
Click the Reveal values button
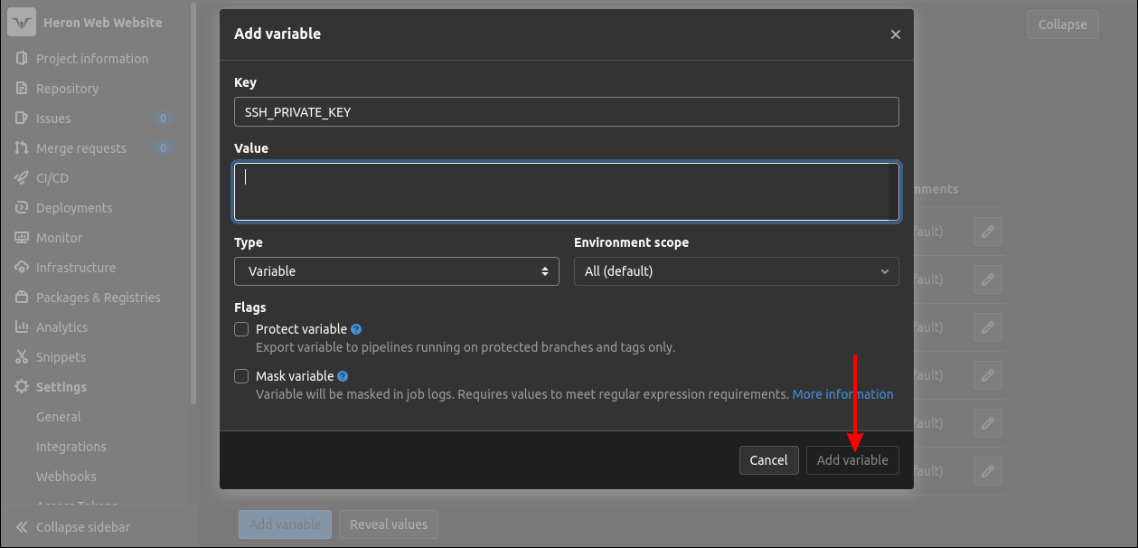[x=388, y=524]
